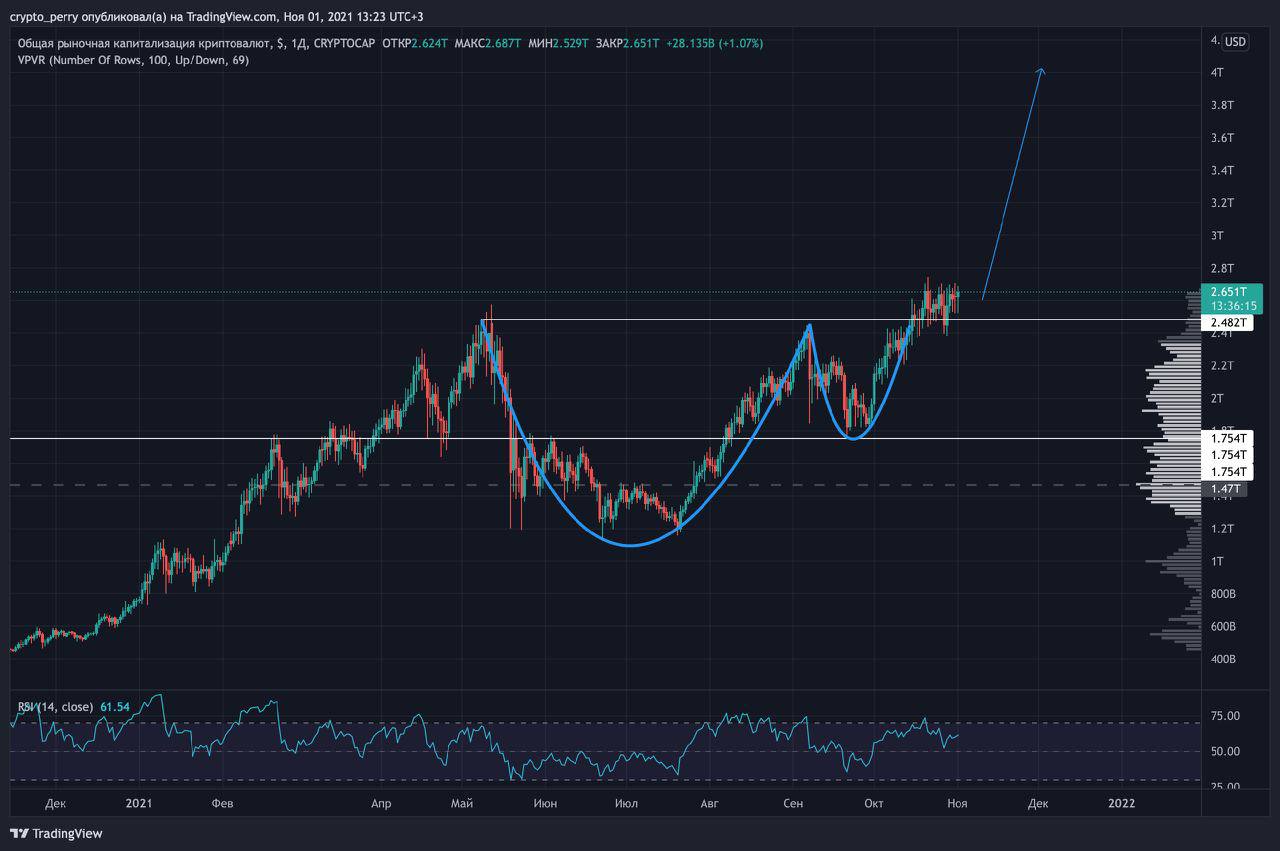The image size is (1280, 851).
Task: Click the 2022 label on the time axis
Action: [1122, 802]
